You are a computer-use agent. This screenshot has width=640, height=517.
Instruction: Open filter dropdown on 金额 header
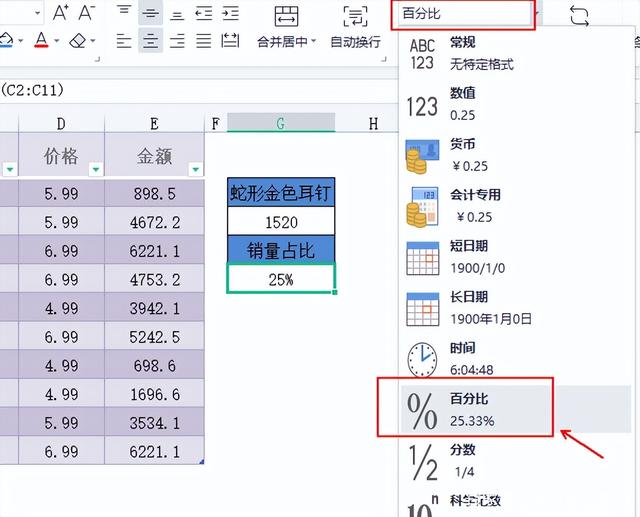(196, 169)
